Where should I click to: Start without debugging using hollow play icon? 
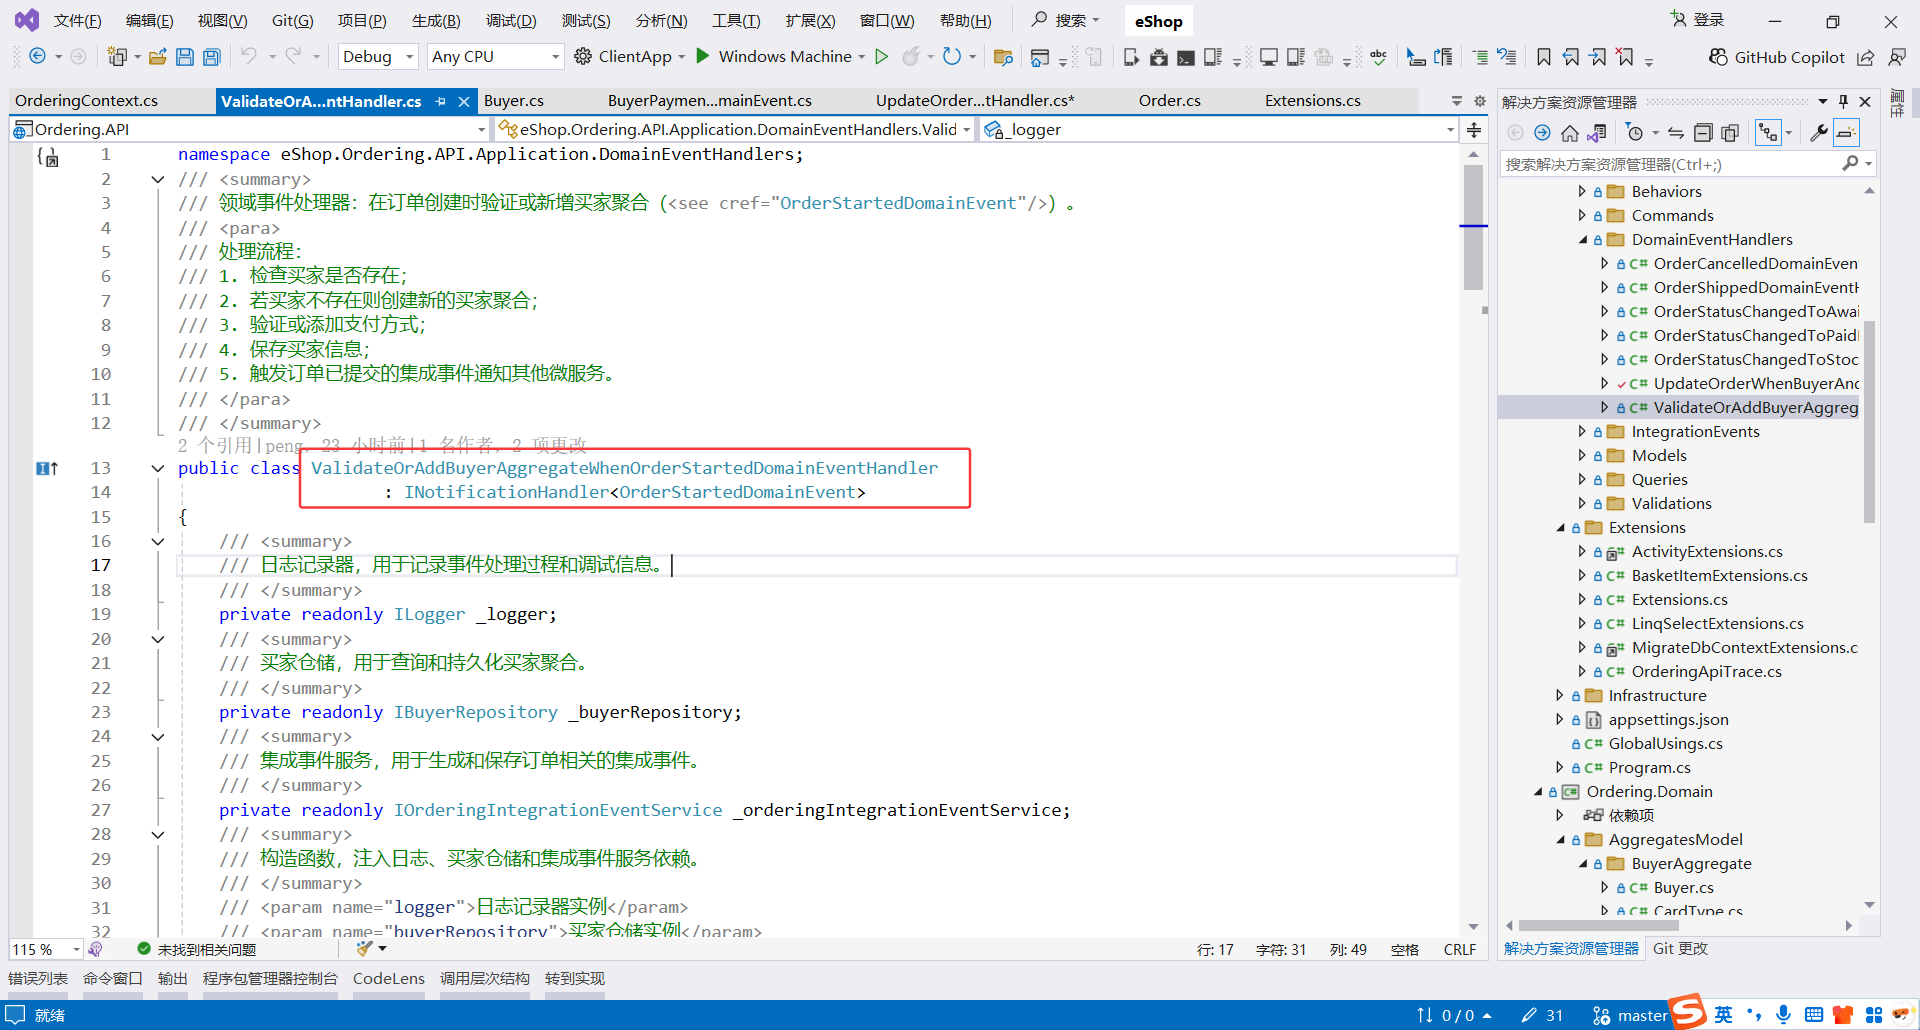tap(881, 56)
